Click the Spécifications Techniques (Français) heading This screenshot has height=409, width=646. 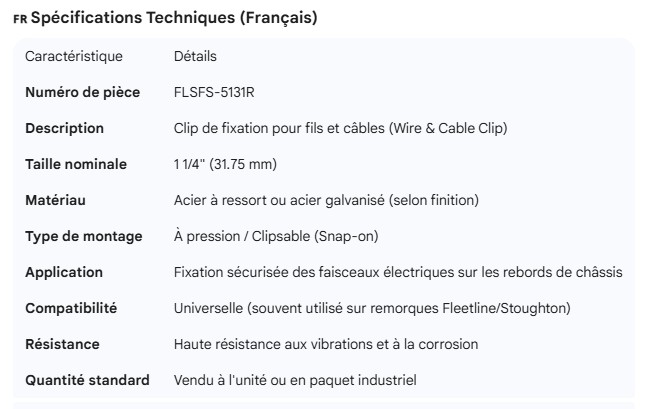tap(175, 19)
